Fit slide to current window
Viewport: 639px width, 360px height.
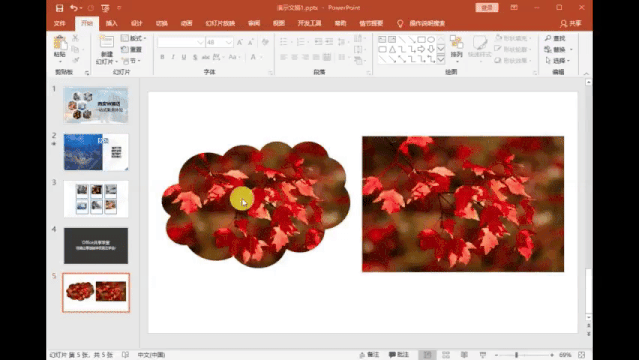pos(582,355)
